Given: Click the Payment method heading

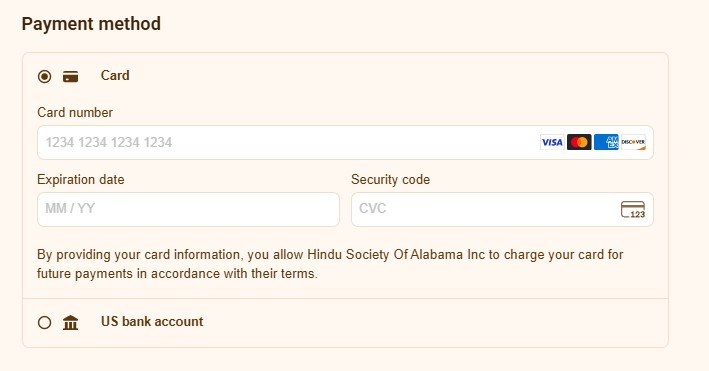Looking at the screenshot, I should 91,24.
